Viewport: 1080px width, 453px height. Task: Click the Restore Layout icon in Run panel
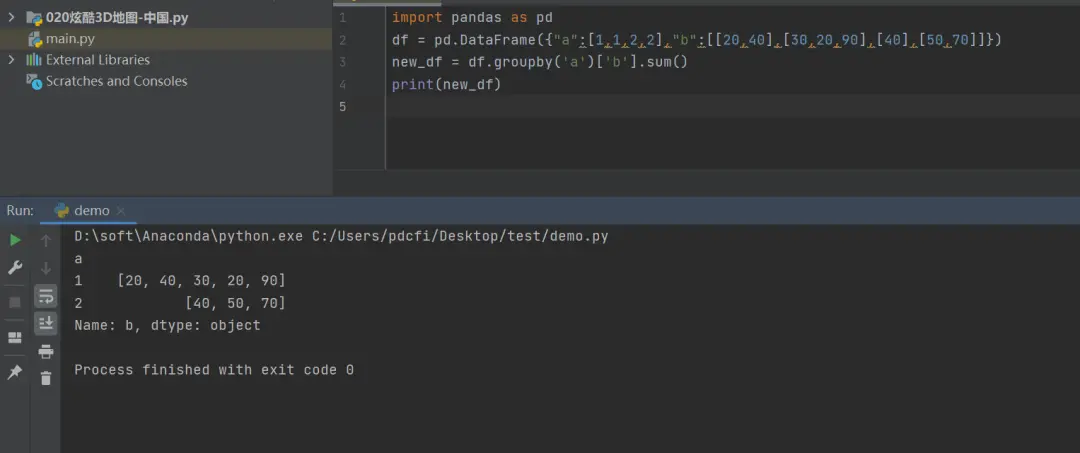tap(15, 337)
